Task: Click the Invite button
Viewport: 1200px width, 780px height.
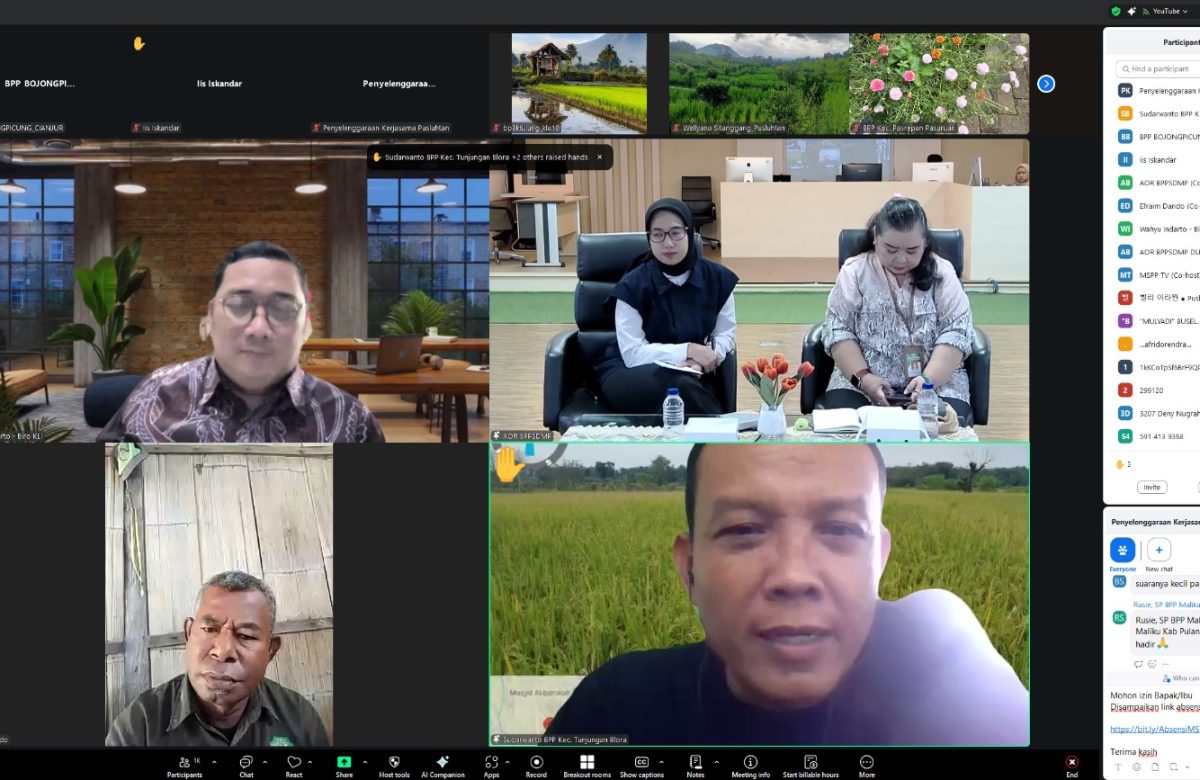Action: (1152, 487)
